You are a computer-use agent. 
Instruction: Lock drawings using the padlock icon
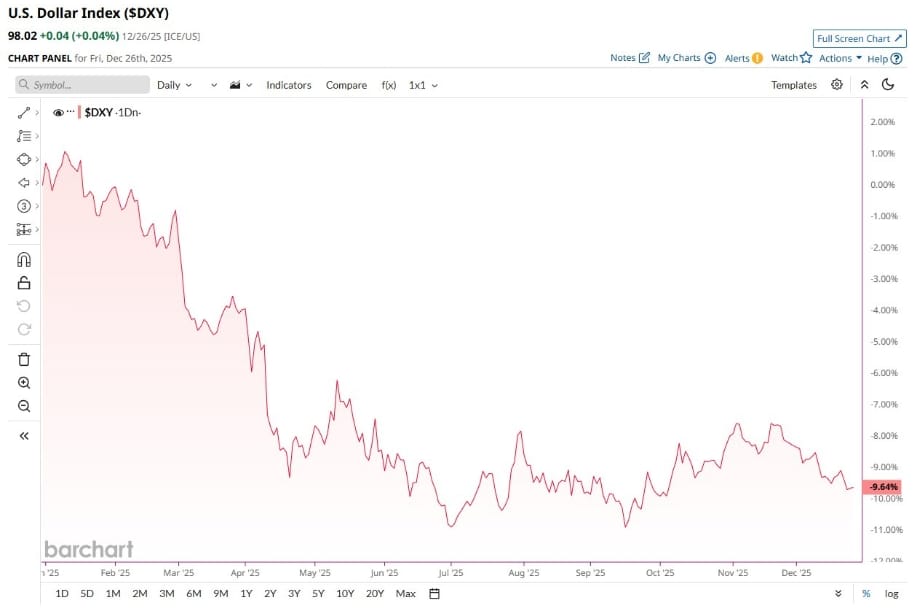(22, 283)
